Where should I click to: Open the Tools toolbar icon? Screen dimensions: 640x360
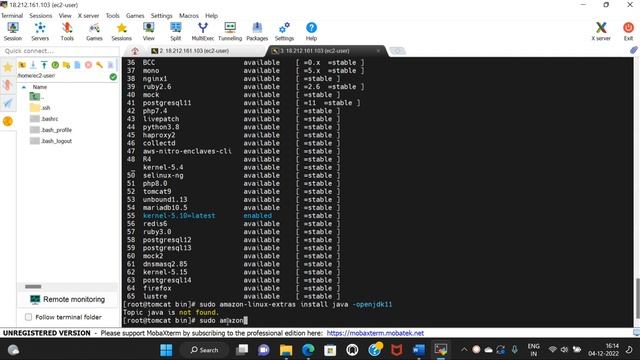pos(67,31)
